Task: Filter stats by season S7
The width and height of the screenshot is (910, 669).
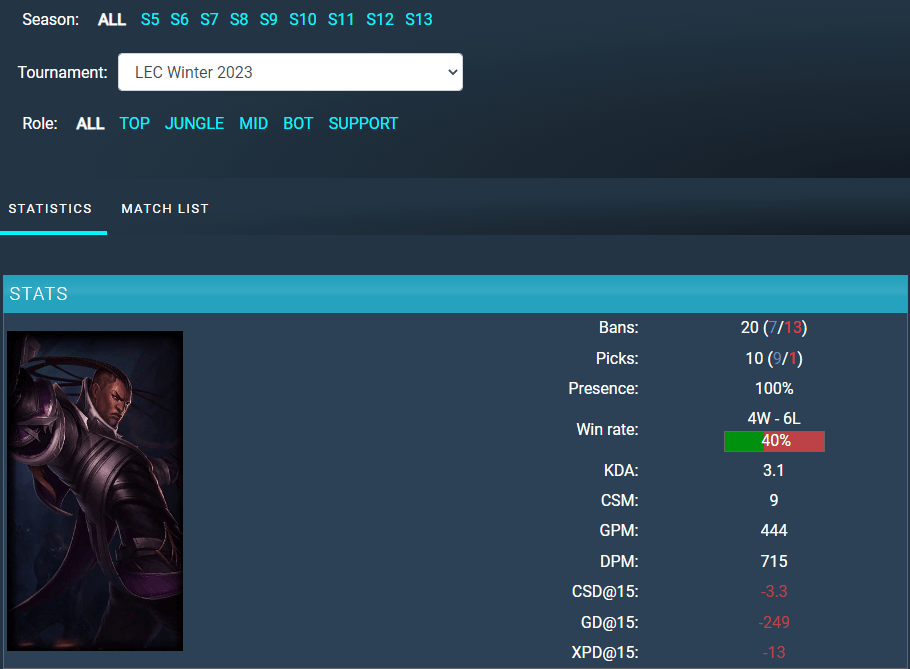Action: (209, 20)
